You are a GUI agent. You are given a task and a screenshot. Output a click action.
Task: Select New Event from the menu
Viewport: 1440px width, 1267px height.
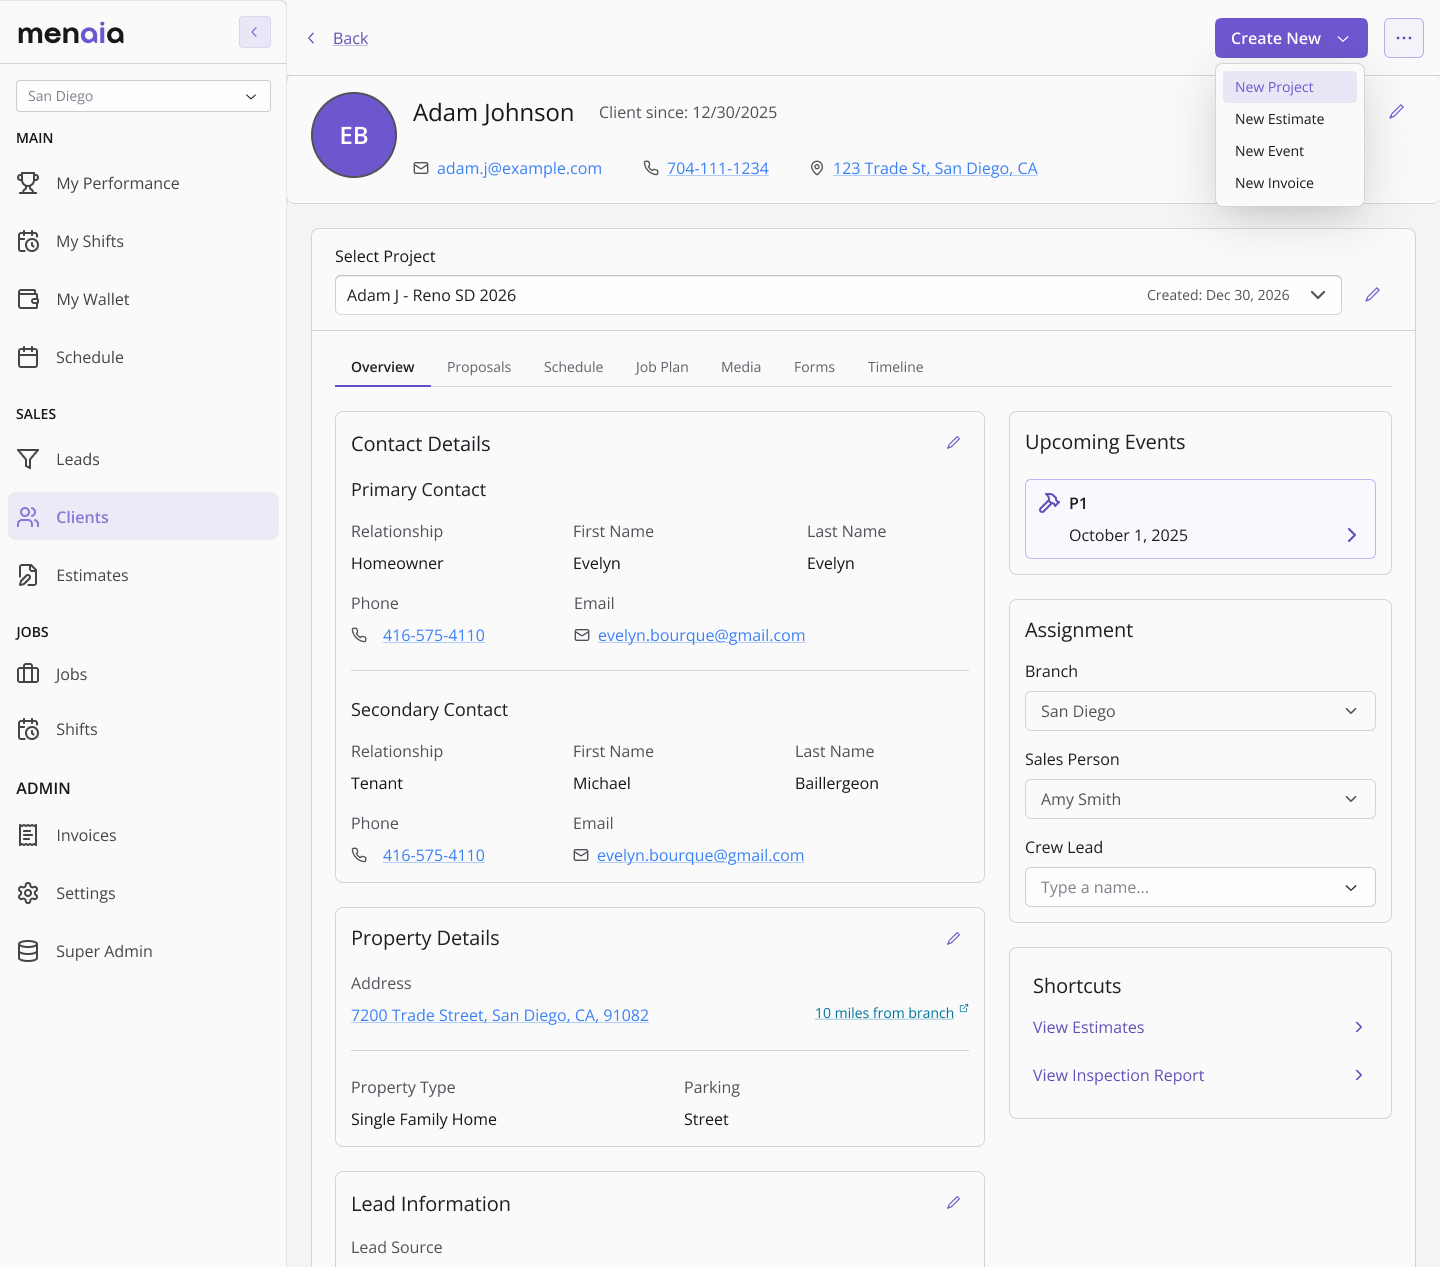(x=1290, y=151)
